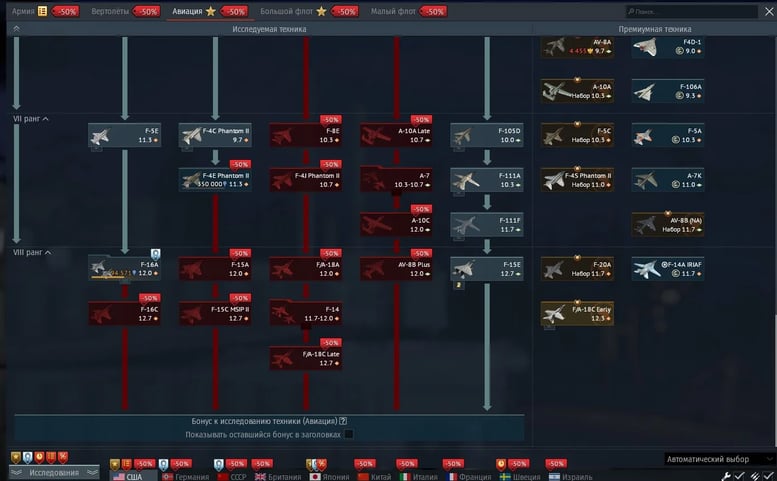
Task: Click the A-10C aircraft card
Action: pyautogui.click(x=396, y=224)
